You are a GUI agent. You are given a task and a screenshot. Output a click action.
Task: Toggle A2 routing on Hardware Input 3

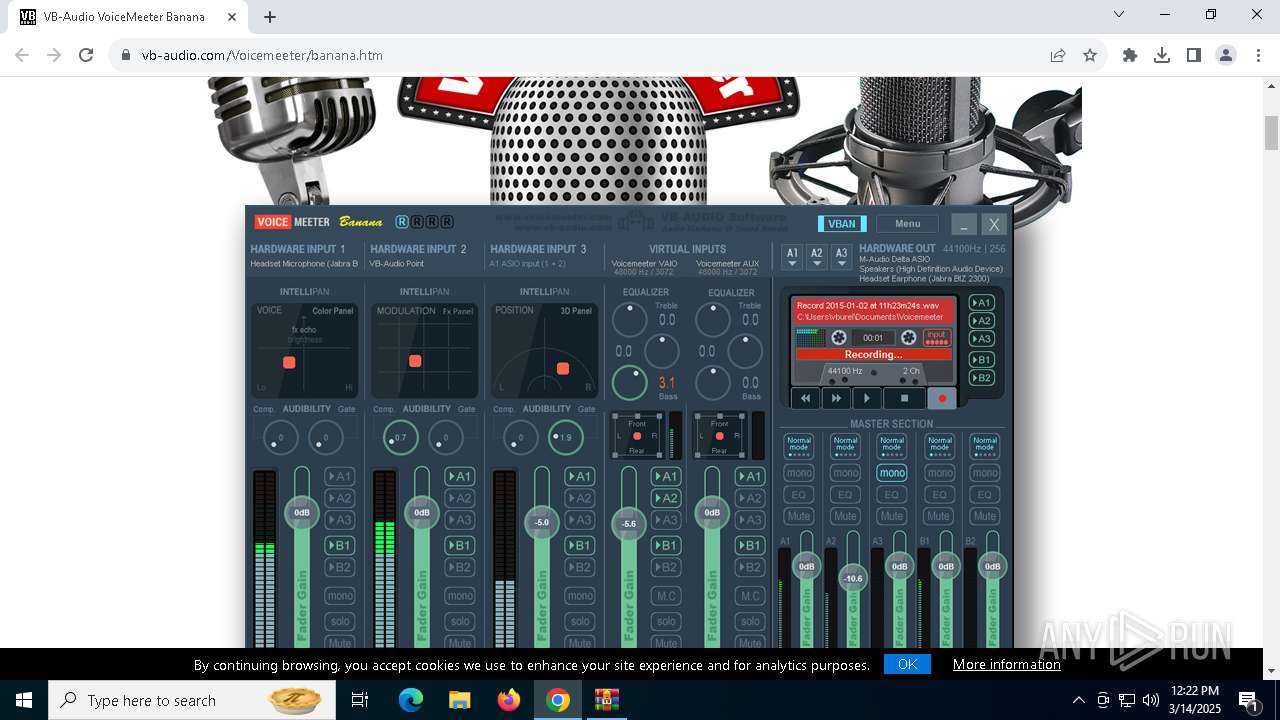pos(580,498)
